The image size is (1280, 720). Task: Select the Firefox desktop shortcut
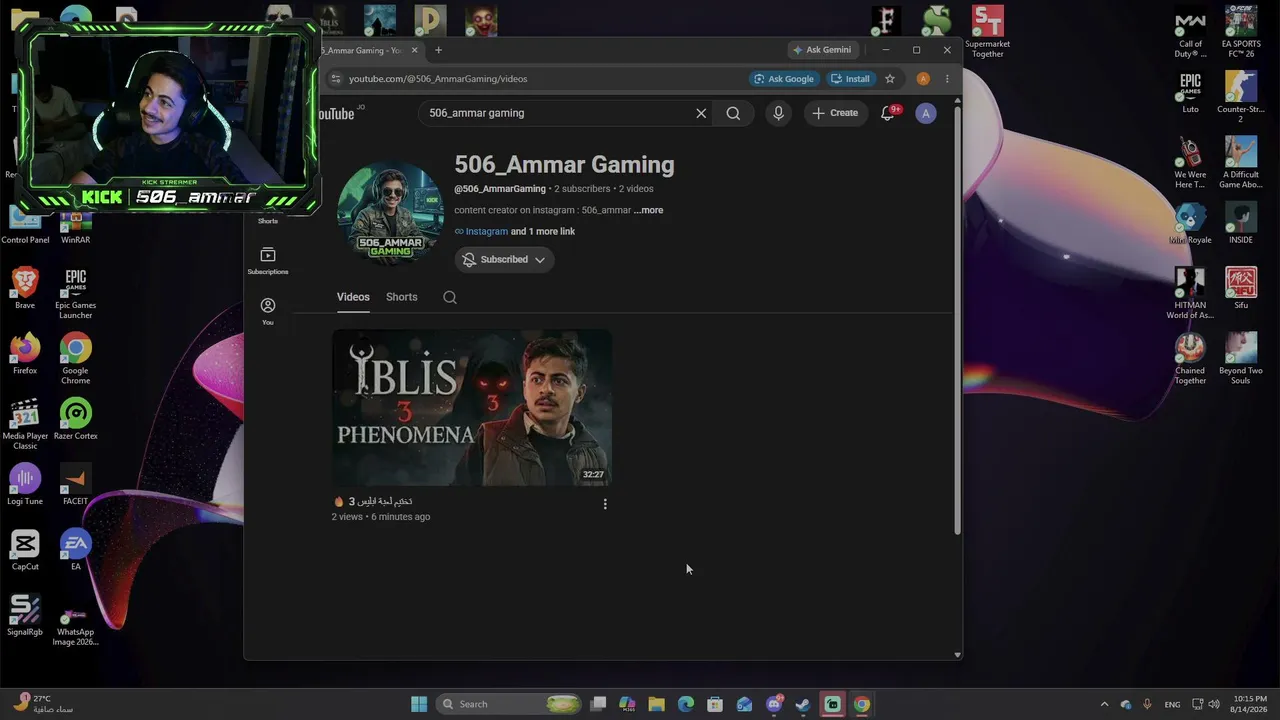[25, 354]
